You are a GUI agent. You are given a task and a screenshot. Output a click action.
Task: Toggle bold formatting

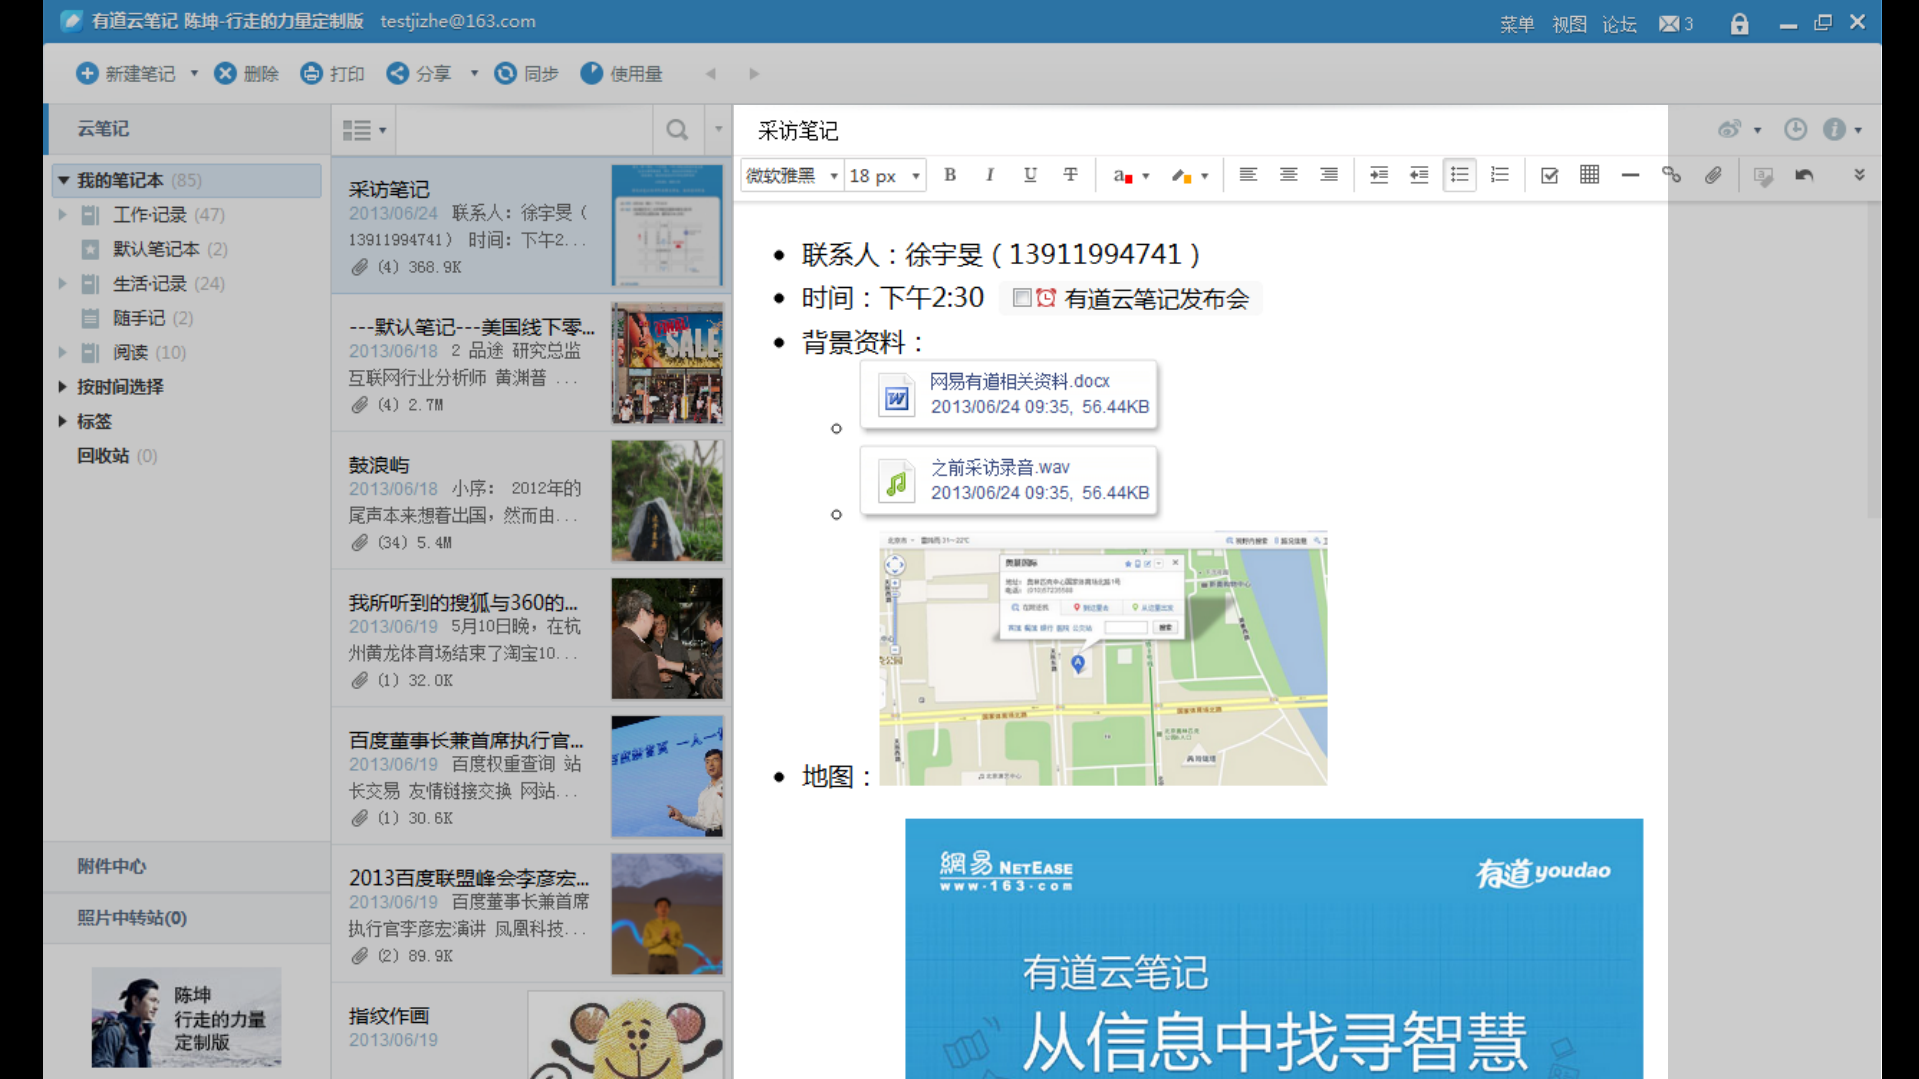[x=949, y=174]
